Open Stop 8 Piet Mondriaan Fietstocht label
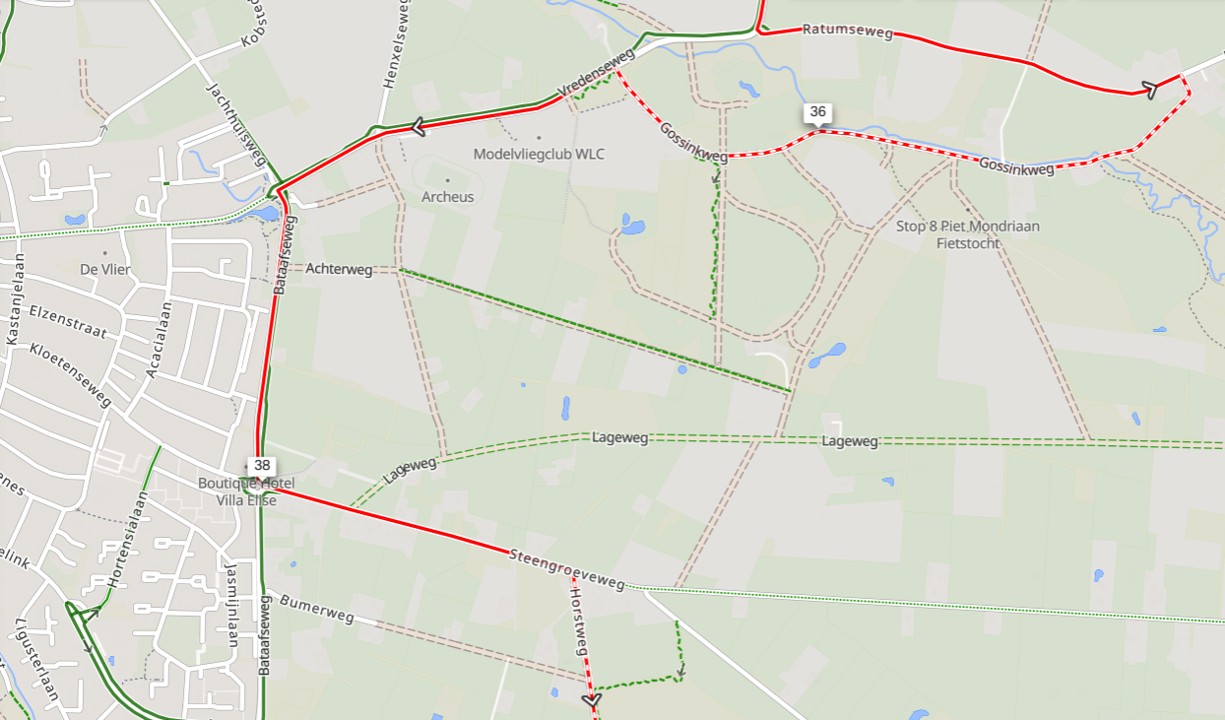Image resolution: width=1225 pixels, height=720 pixels. pos(967,234)
